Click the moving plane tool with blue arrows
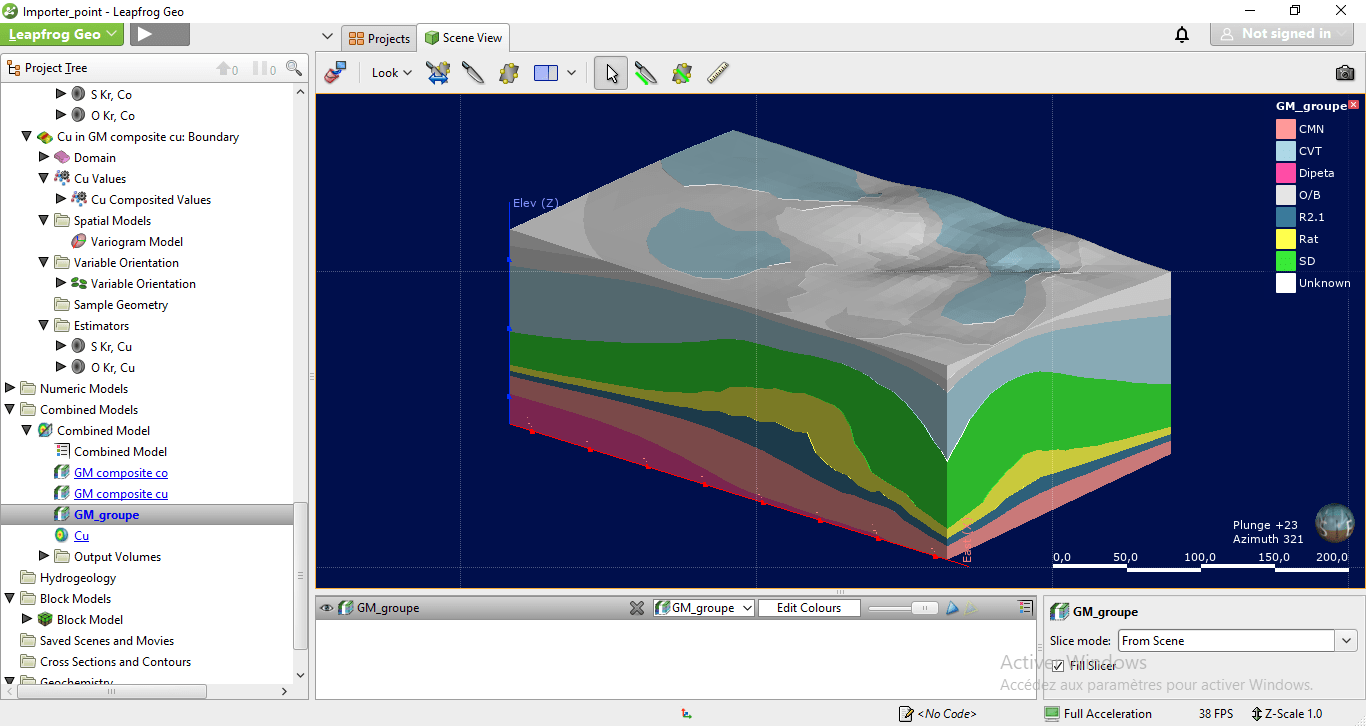Viewport: 1366px width, 726px height. click(438, 72)
